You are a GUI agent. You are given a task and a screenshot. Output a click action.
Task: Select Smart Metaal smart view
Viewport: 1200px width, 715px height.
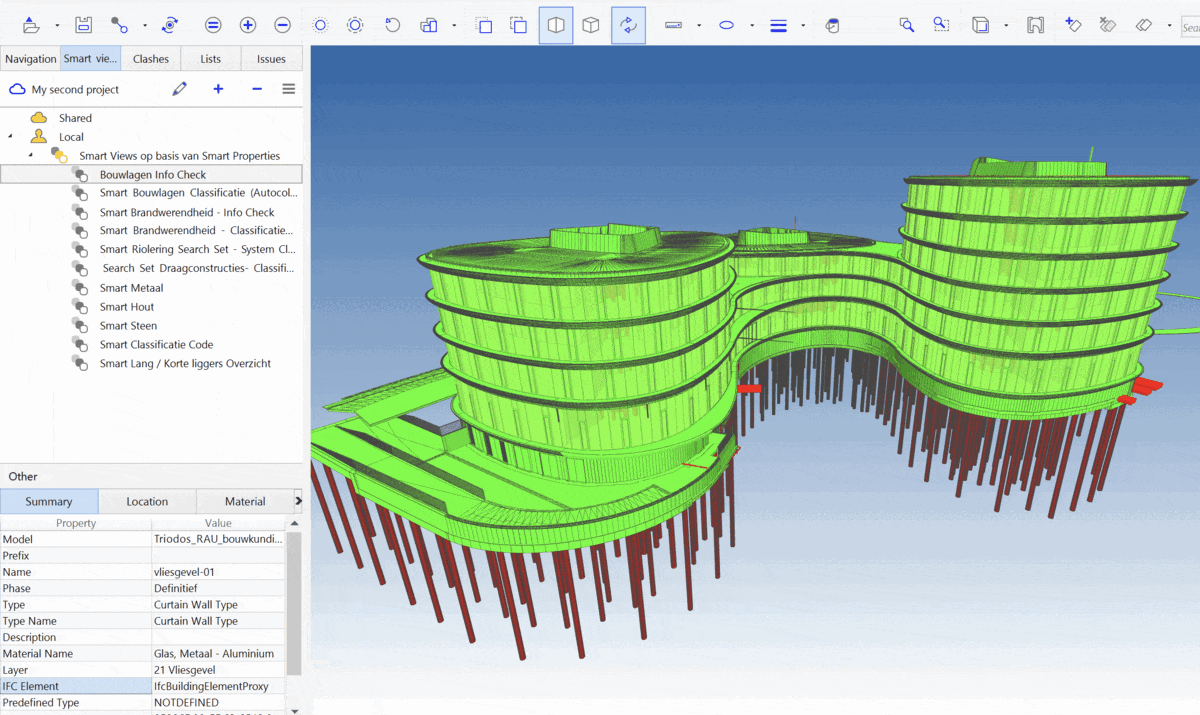(131, 288)
